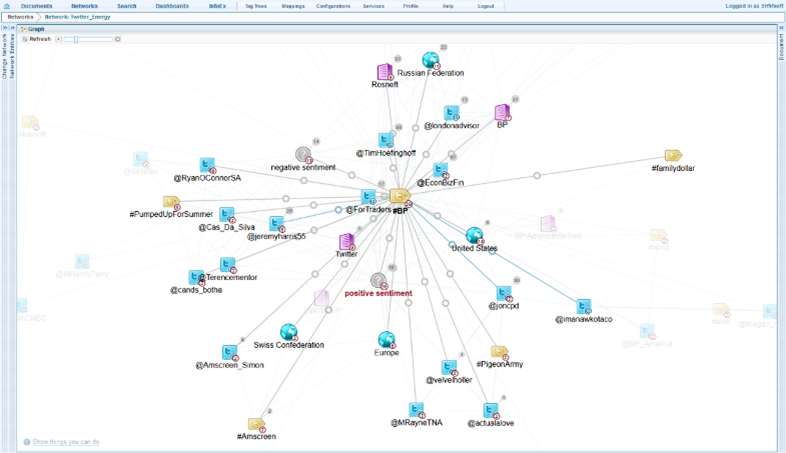
Task: Select the @TimHoefinghoff Twitter node
Action: tap(386, 140)
